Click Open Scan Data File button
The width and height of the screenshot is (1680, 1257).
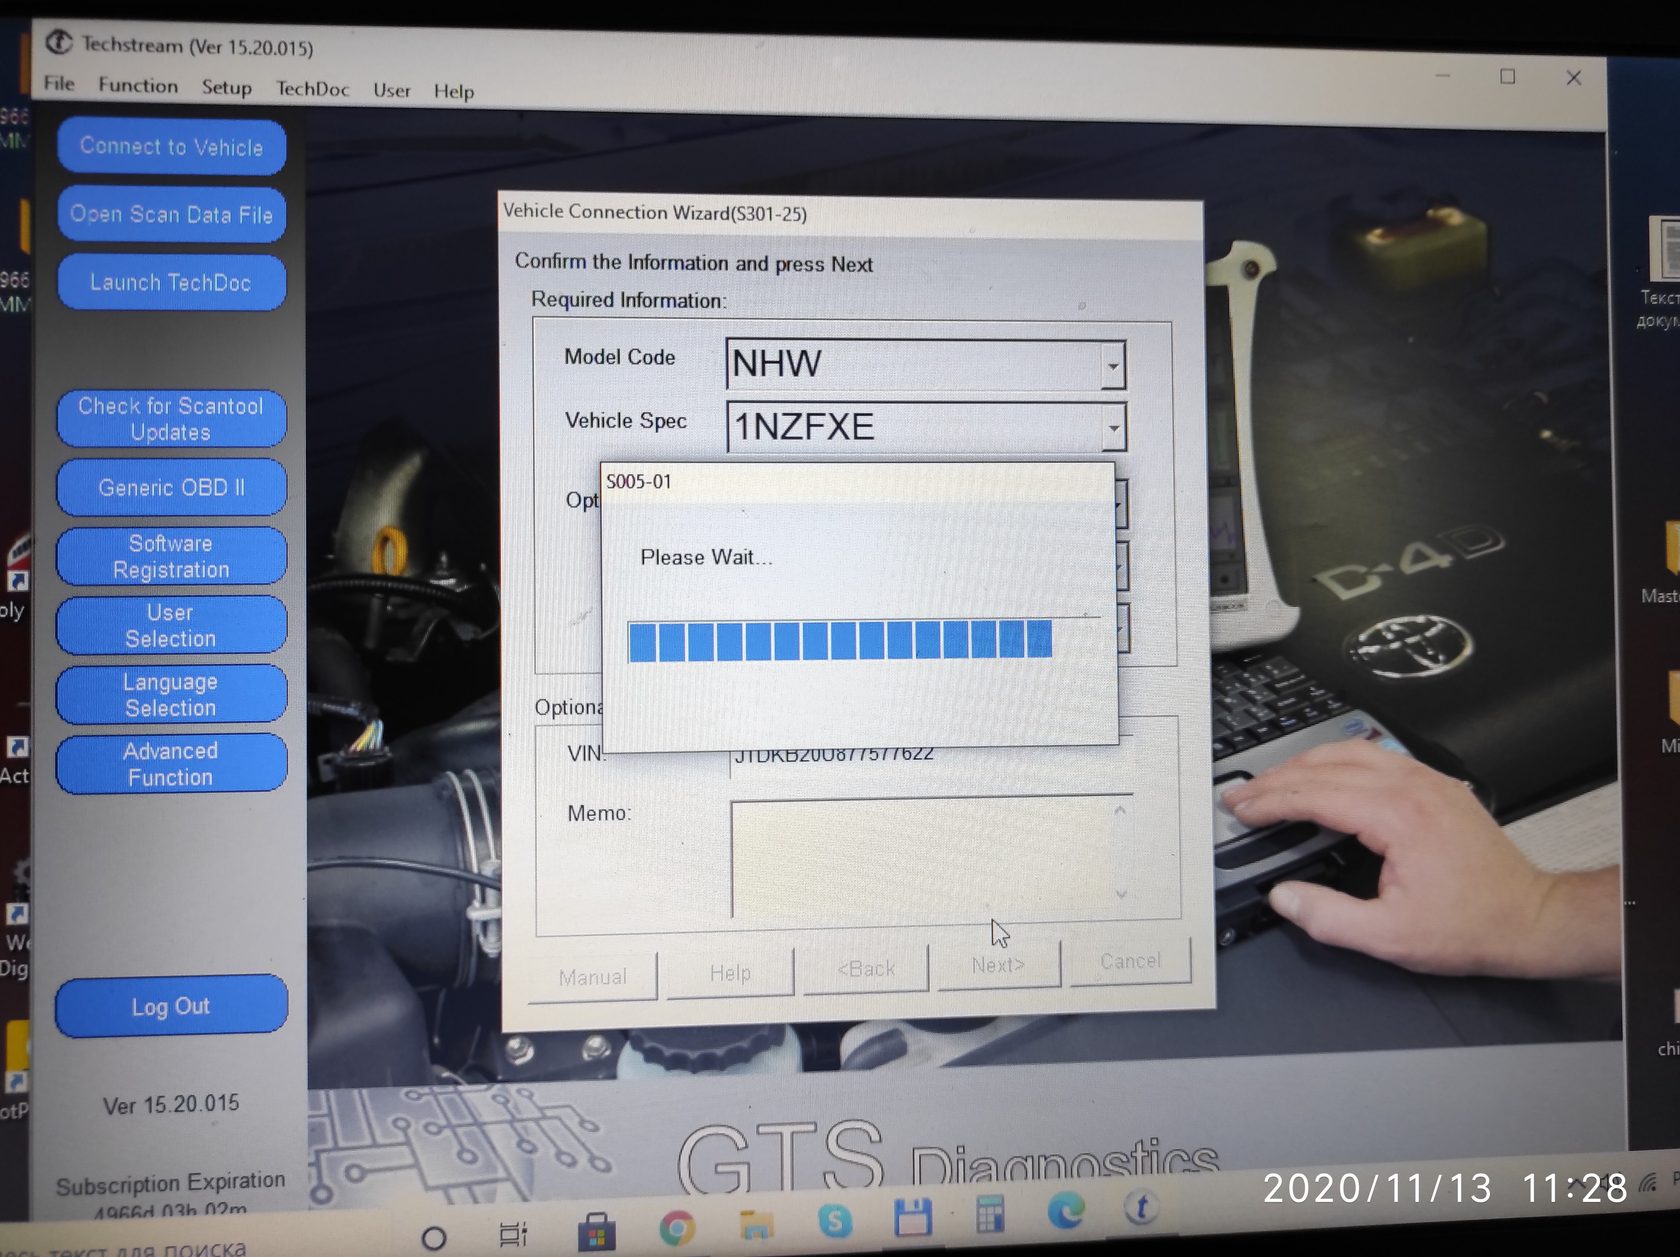[171, 214]
